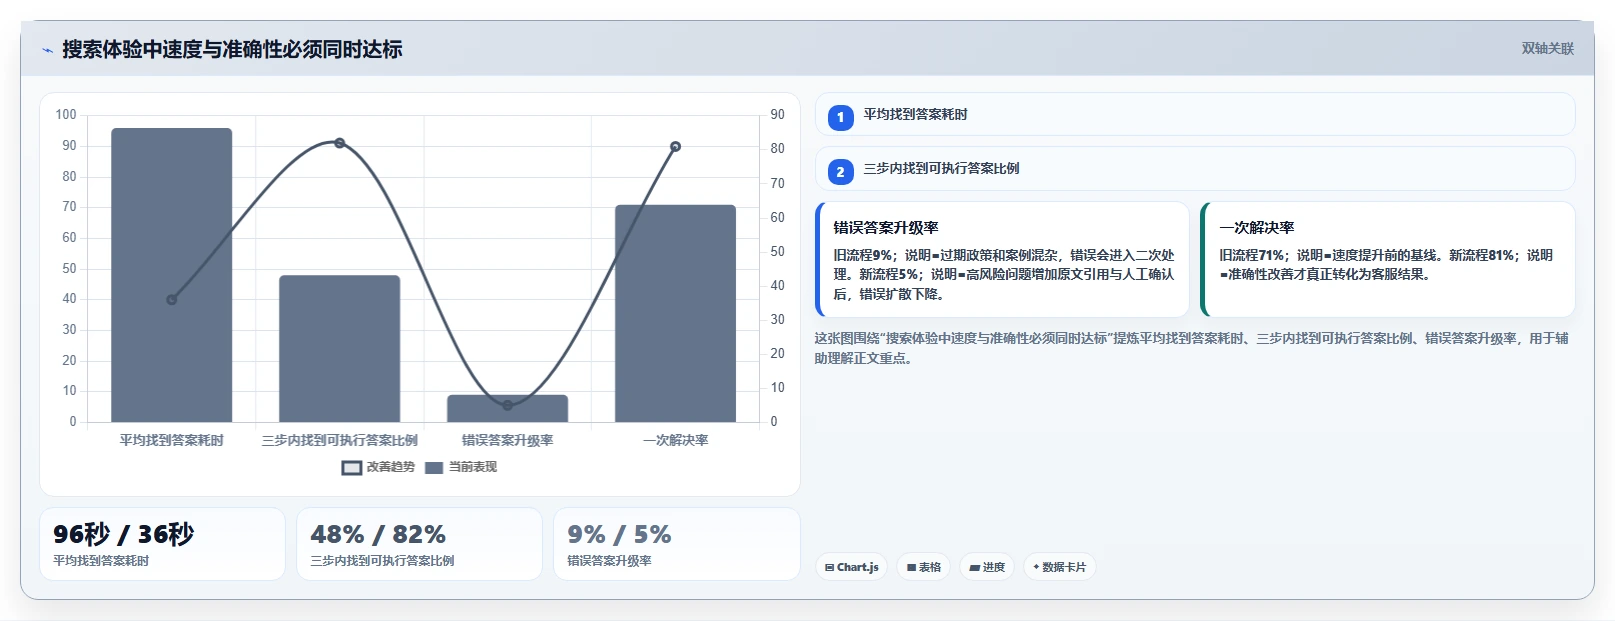The height and width of the screenshot is (621, 1615).
Task: Click x-axis label 错误答案升级率
Action: tap(508, 440)
